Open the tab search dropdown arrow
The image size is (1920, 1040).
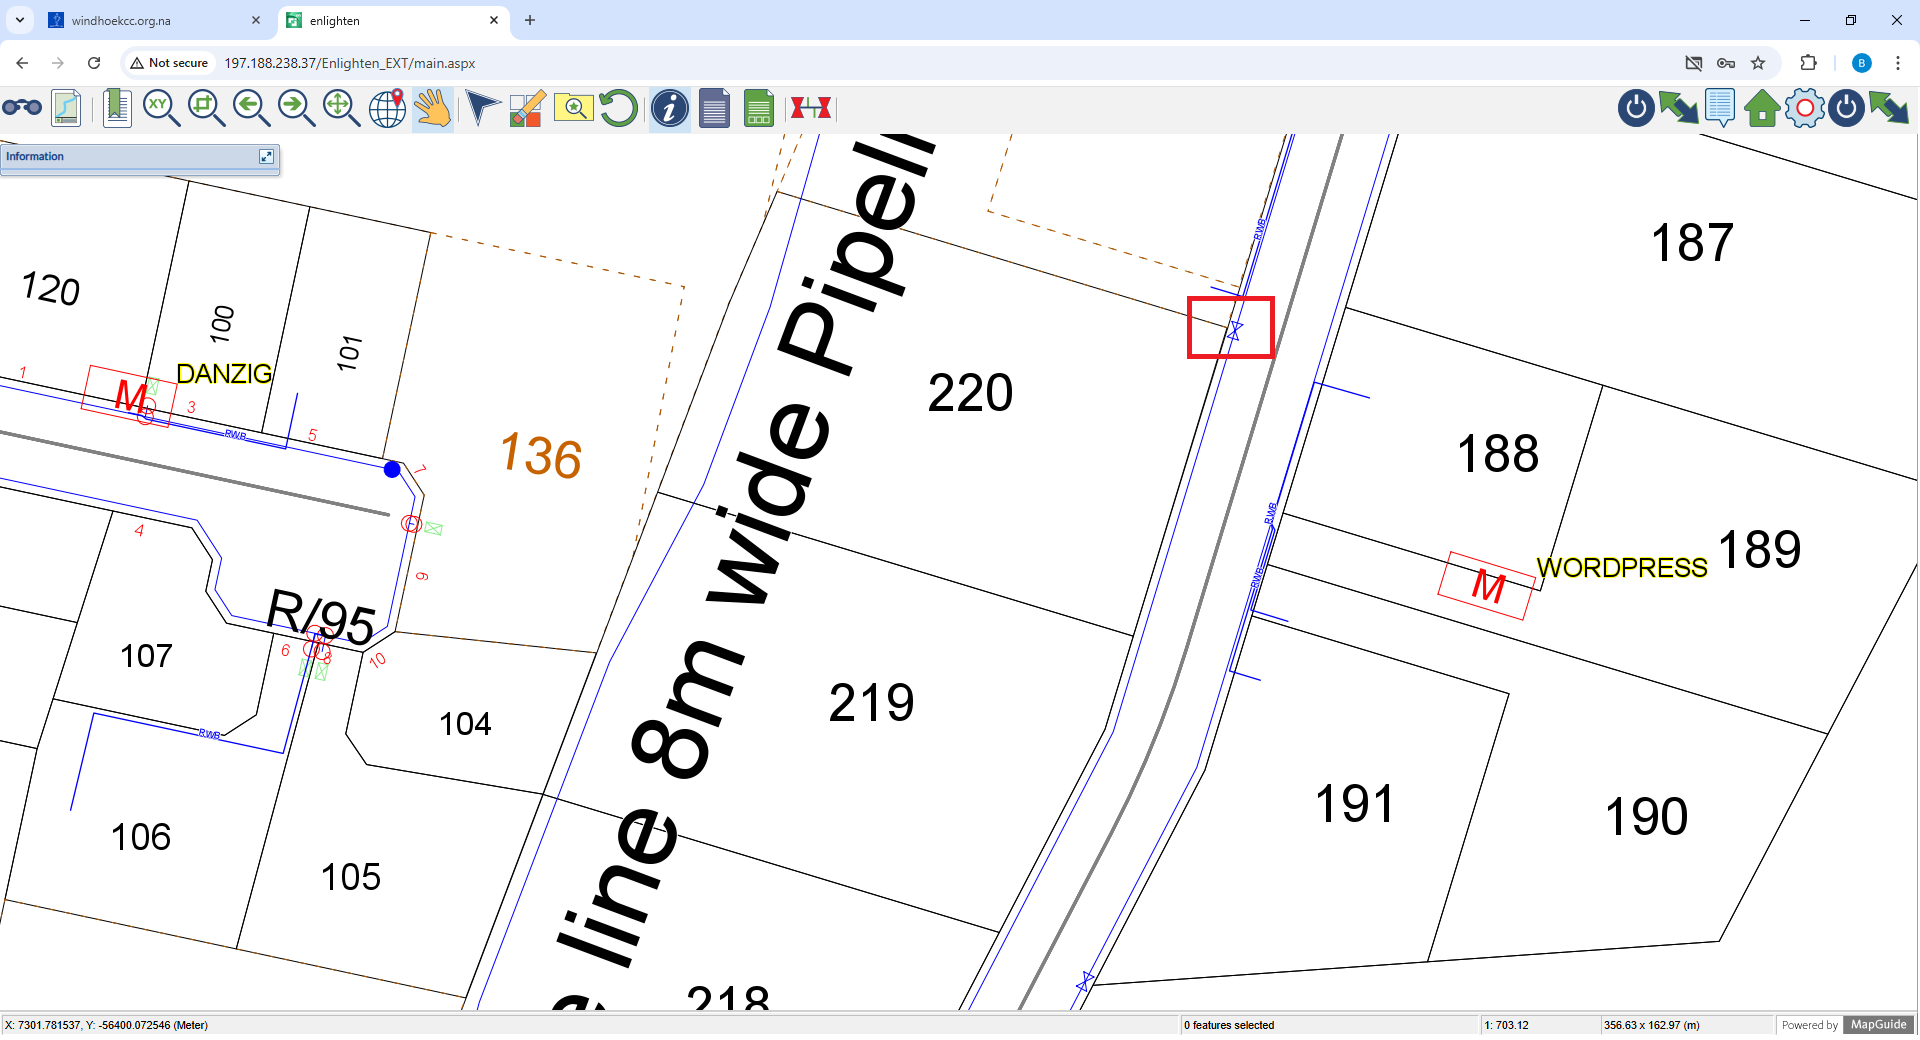coord(19,20)
